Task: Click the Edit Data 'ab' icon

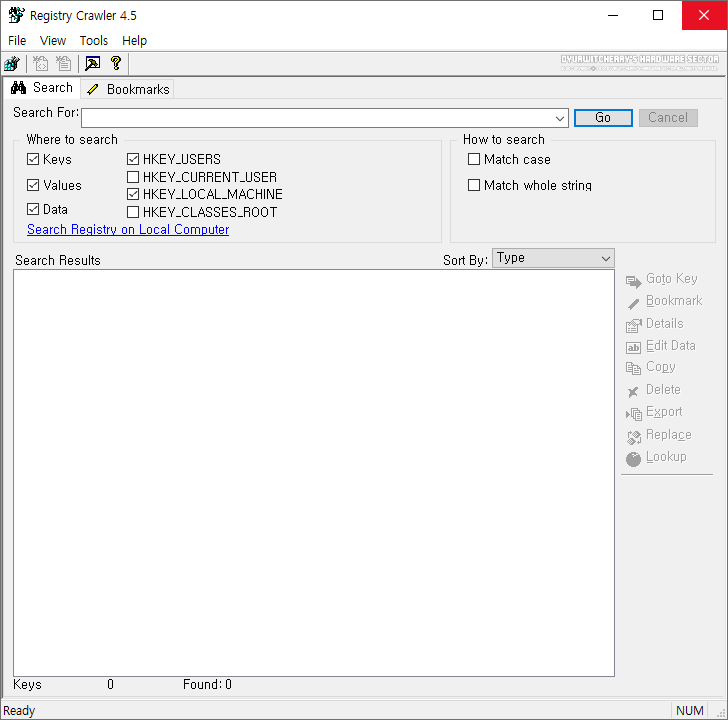Action: (x=633, y=348)
